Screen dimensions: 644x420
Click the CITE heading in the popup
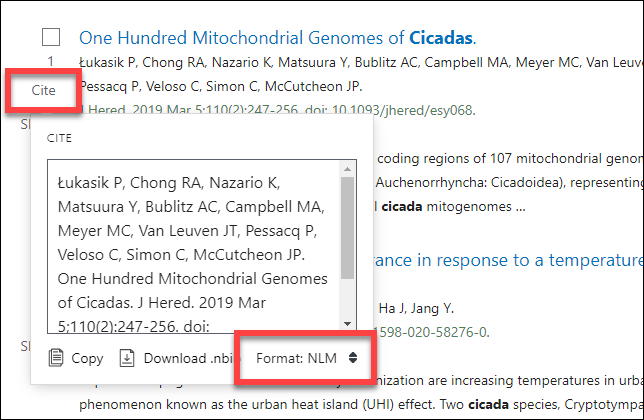pyautogui.click(x=59, y=138)
